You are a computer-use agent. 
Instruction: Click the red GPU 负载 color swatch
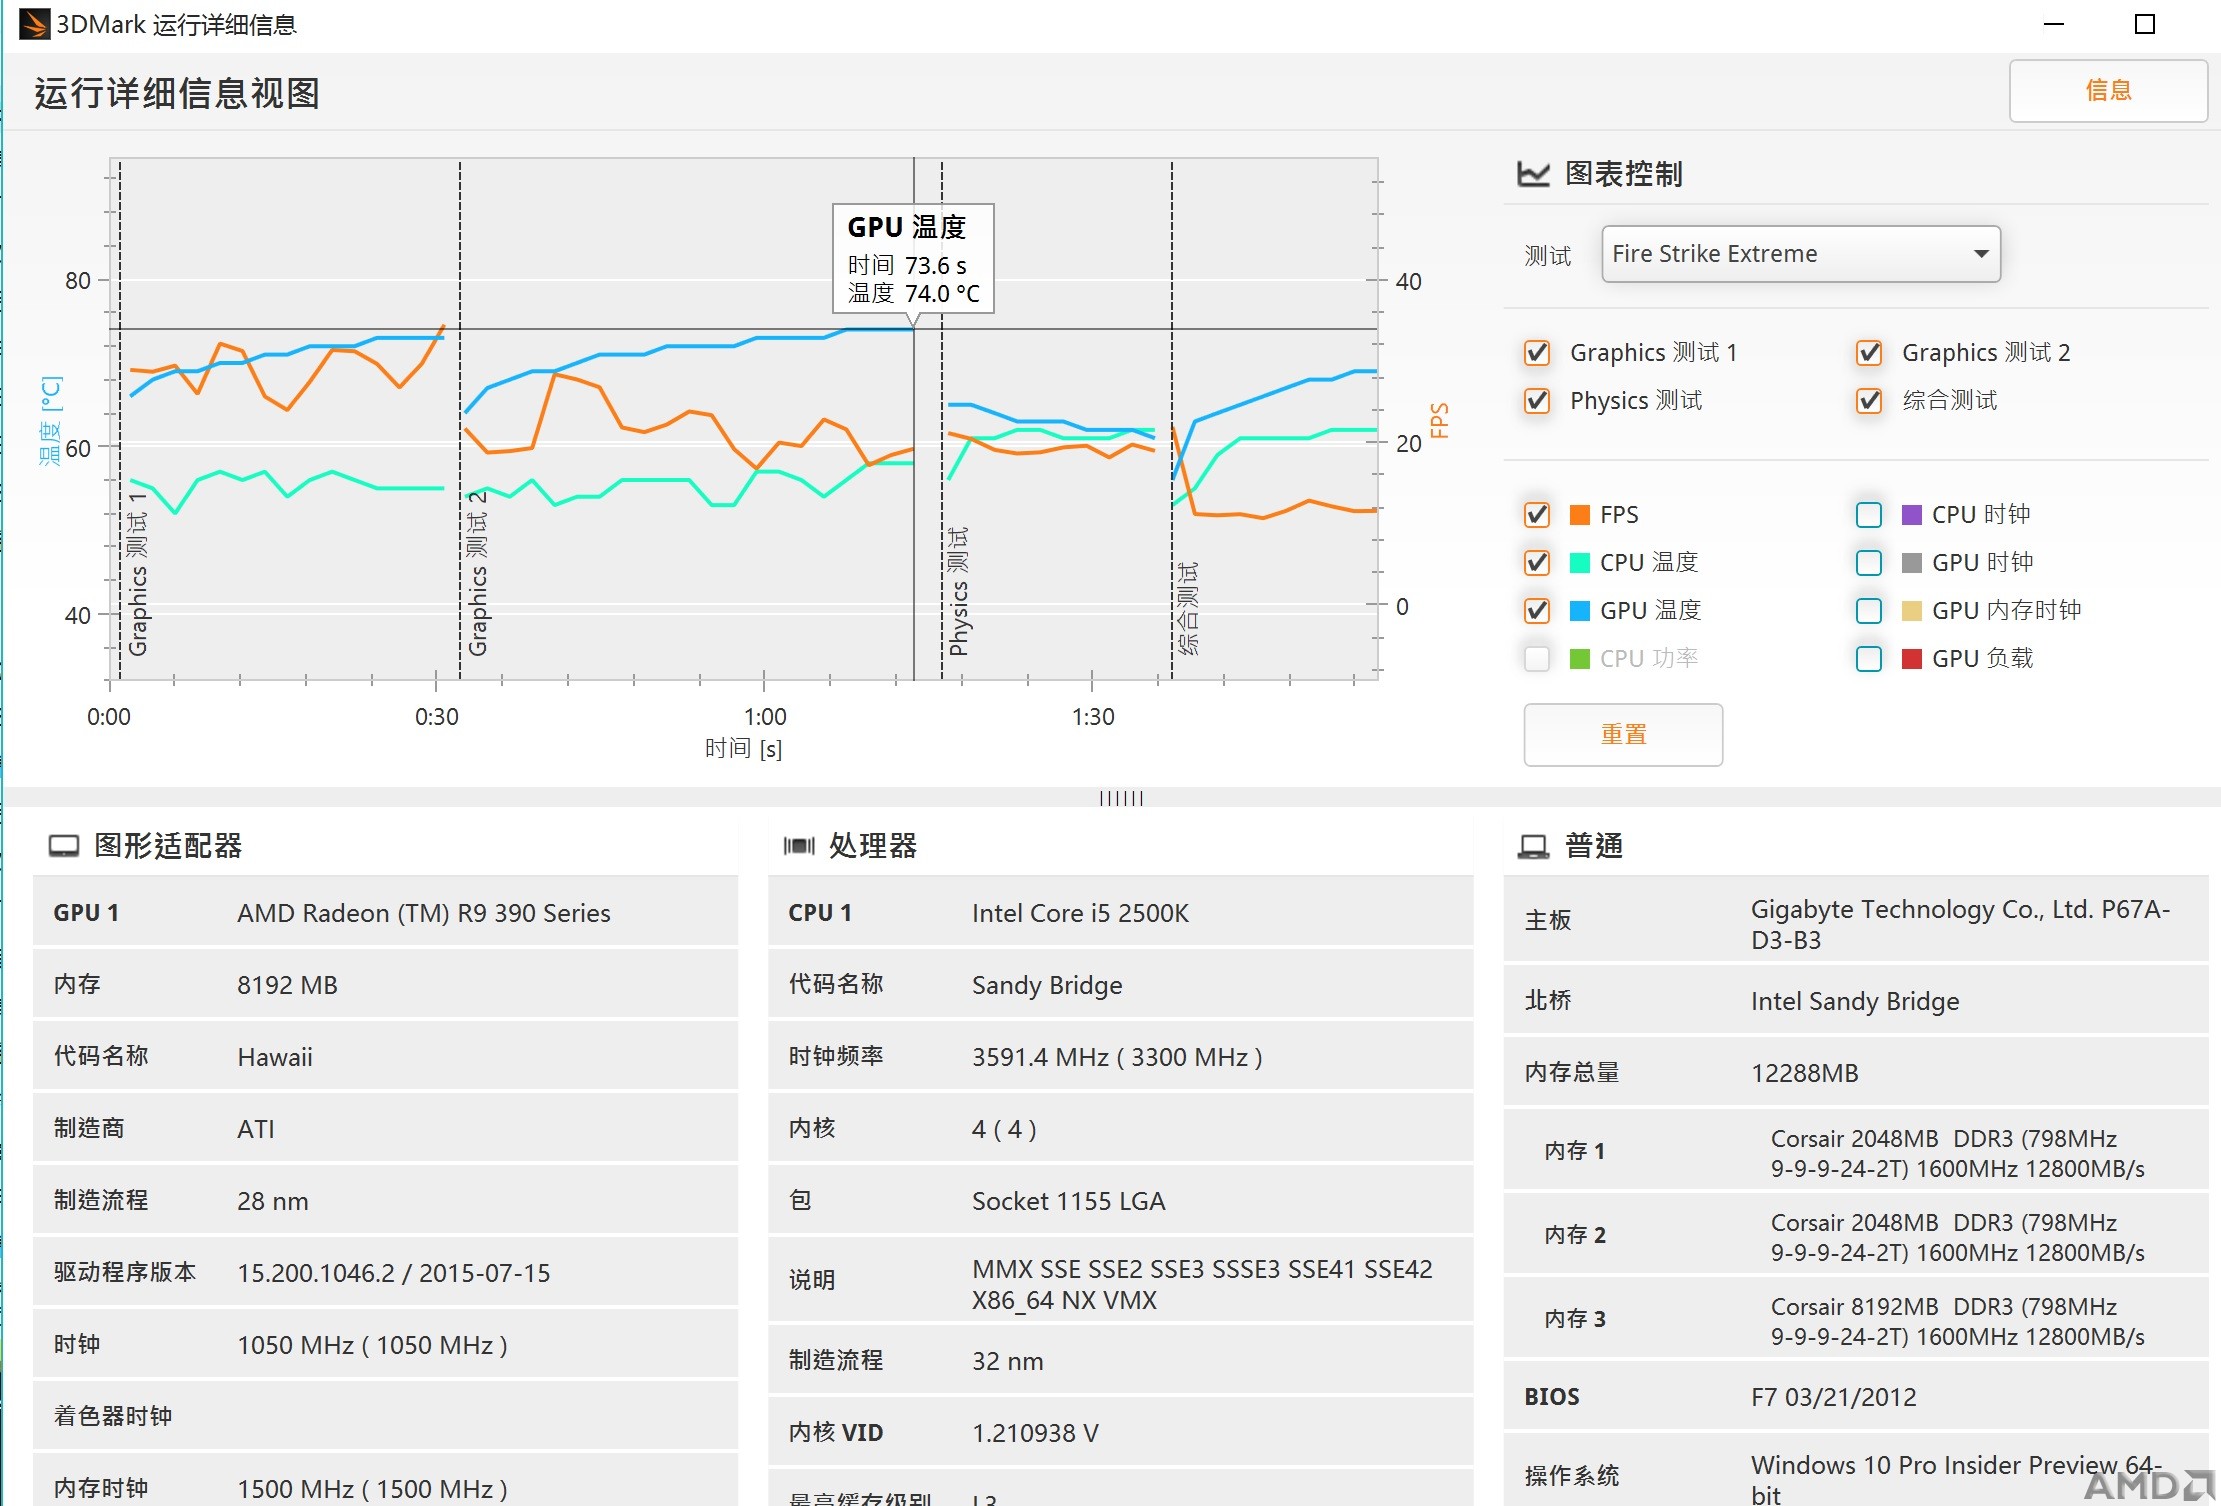[1912, 659]
